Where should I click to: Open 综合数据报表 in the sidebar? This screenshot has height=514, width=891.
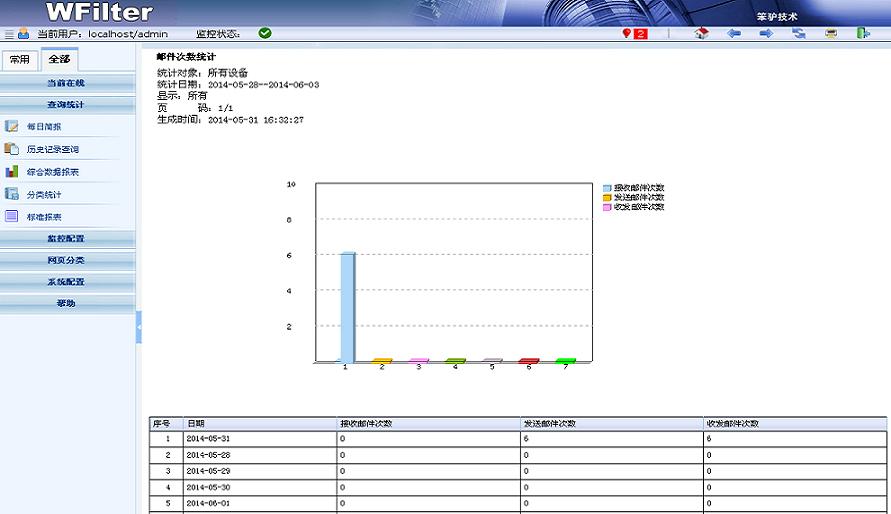coord(52,172)
